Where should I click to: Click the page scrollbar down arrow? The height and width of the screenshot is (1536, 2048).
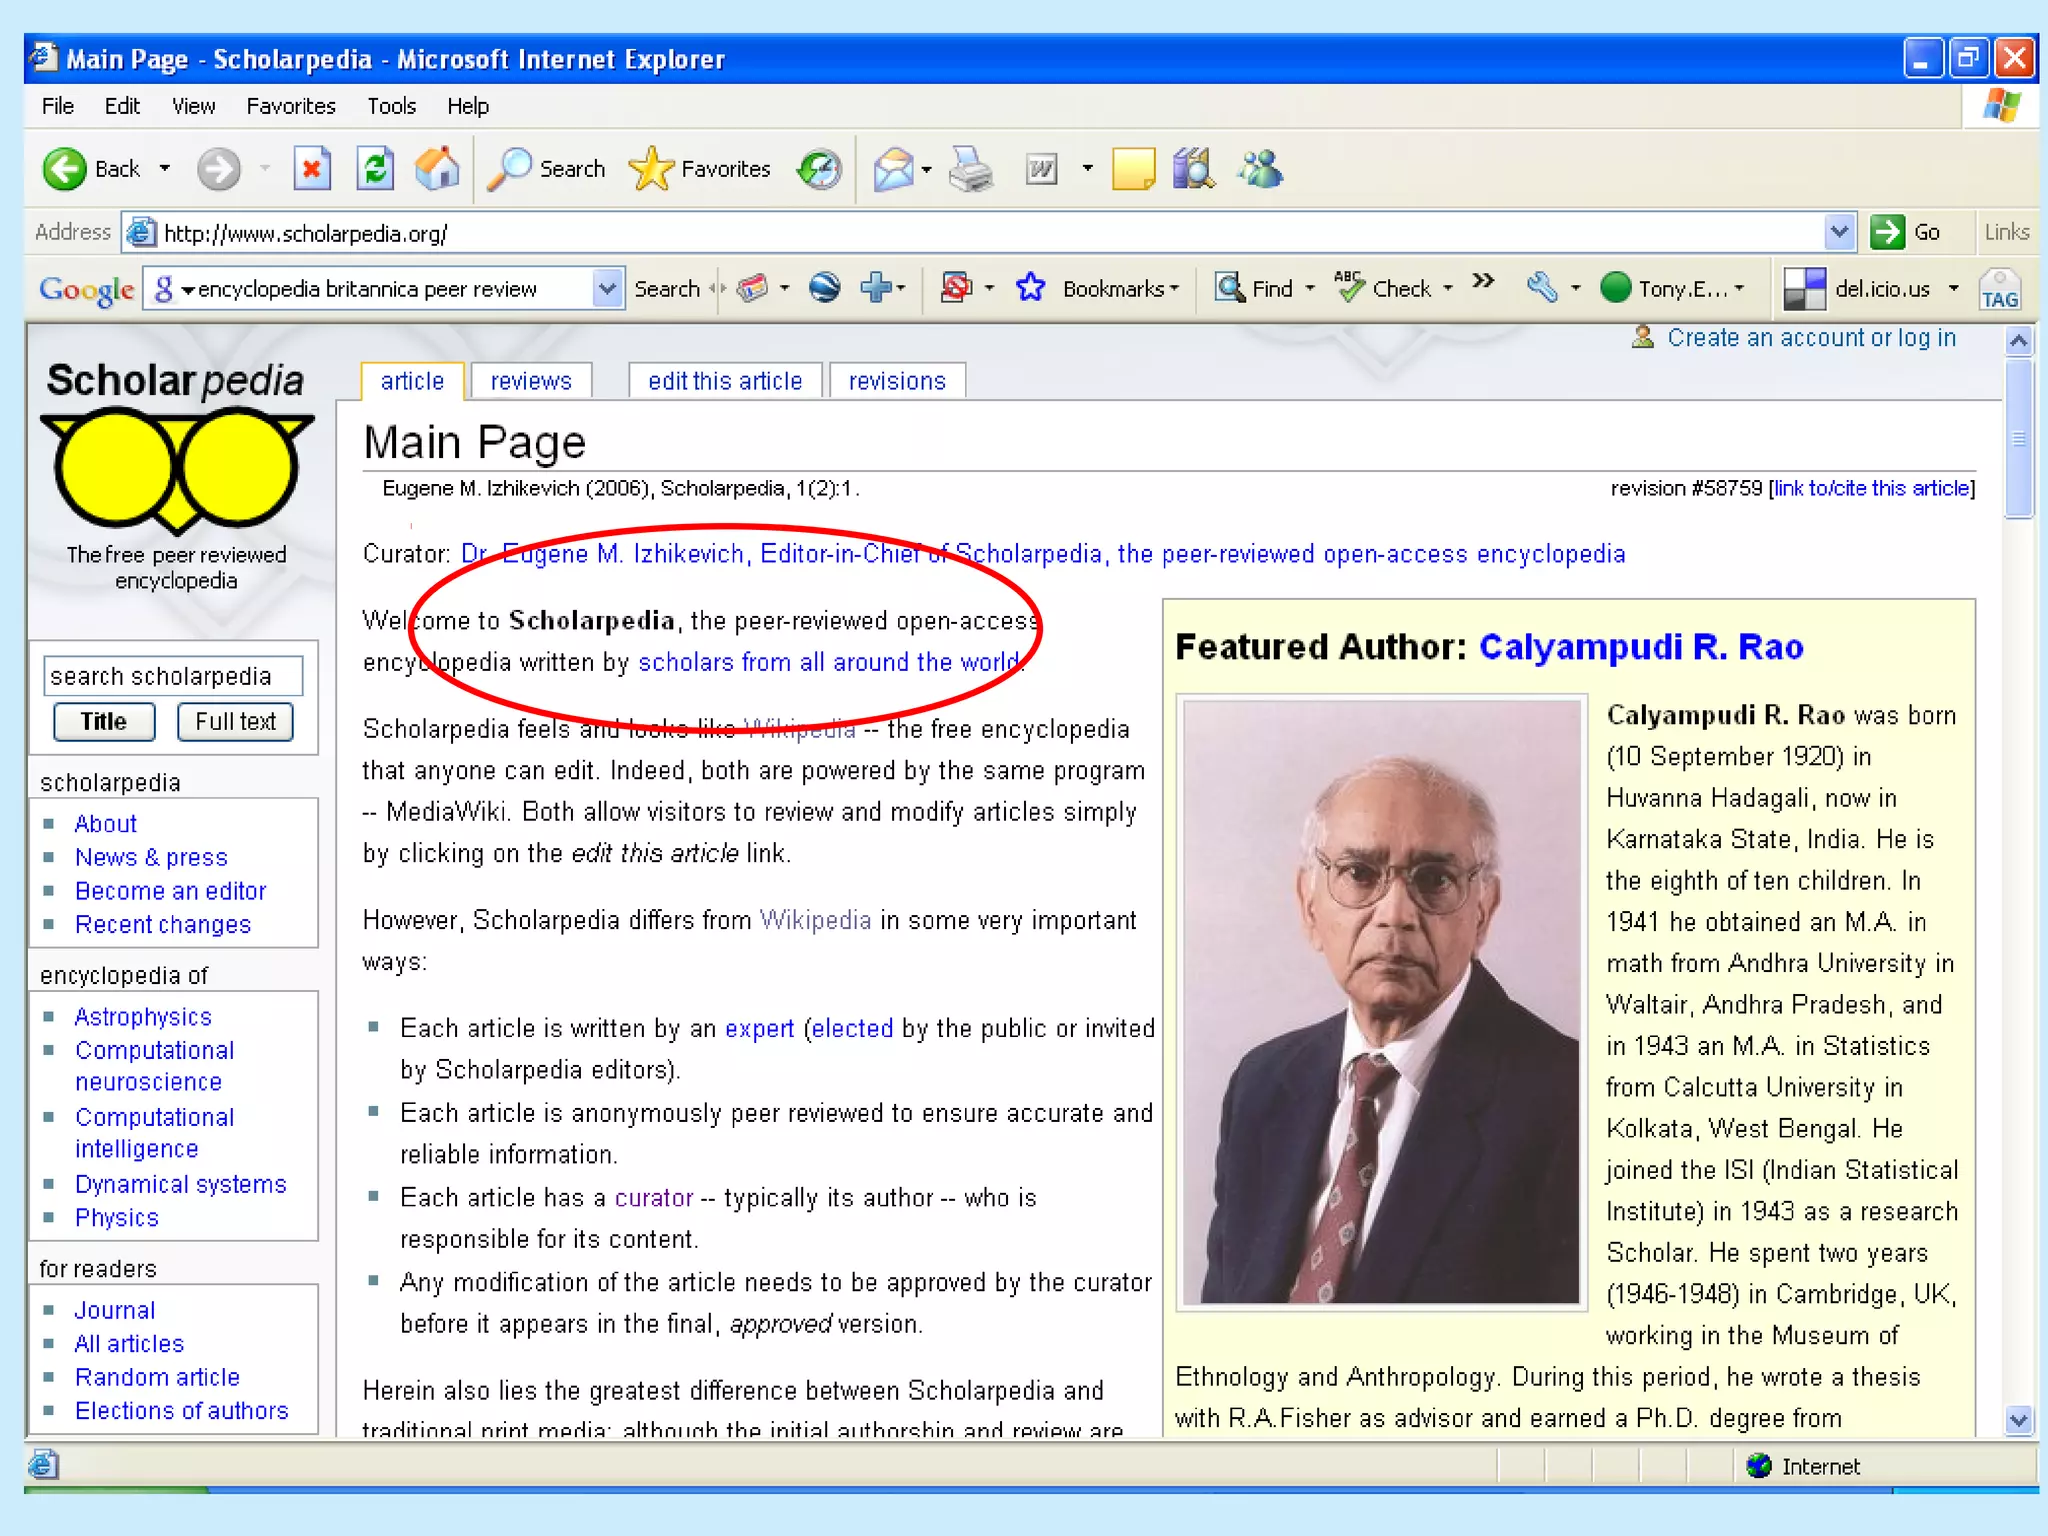point(2019,1419)
